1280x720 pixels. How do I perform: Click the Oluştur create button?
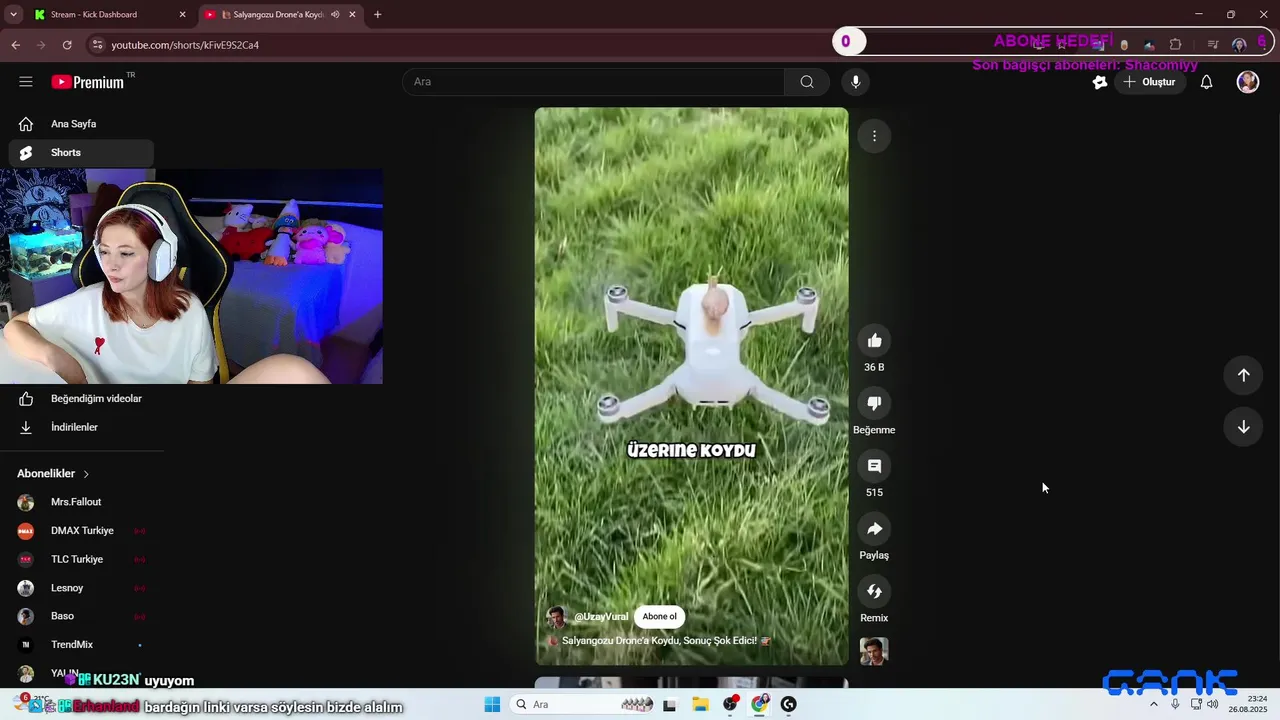[x=1150, y=82]
